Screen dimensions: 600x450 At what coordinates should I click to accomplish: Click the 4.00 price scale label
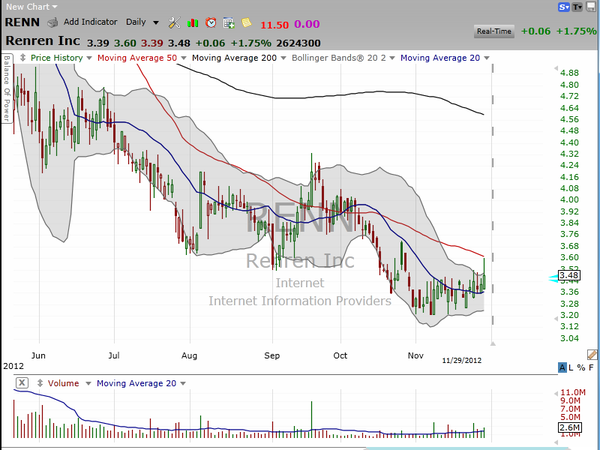[x=569, y=199]
